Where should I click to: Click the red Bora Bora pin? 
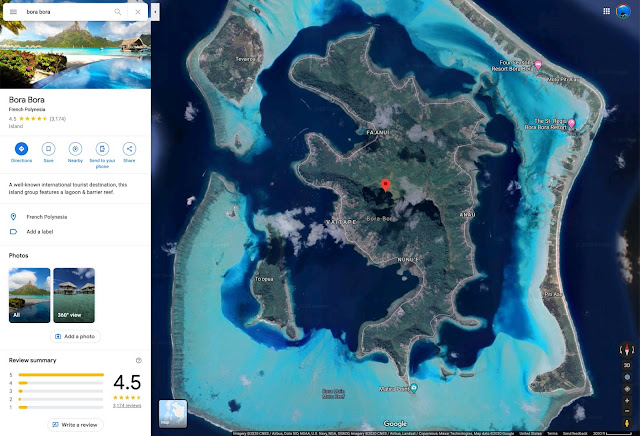click(385, 185)
